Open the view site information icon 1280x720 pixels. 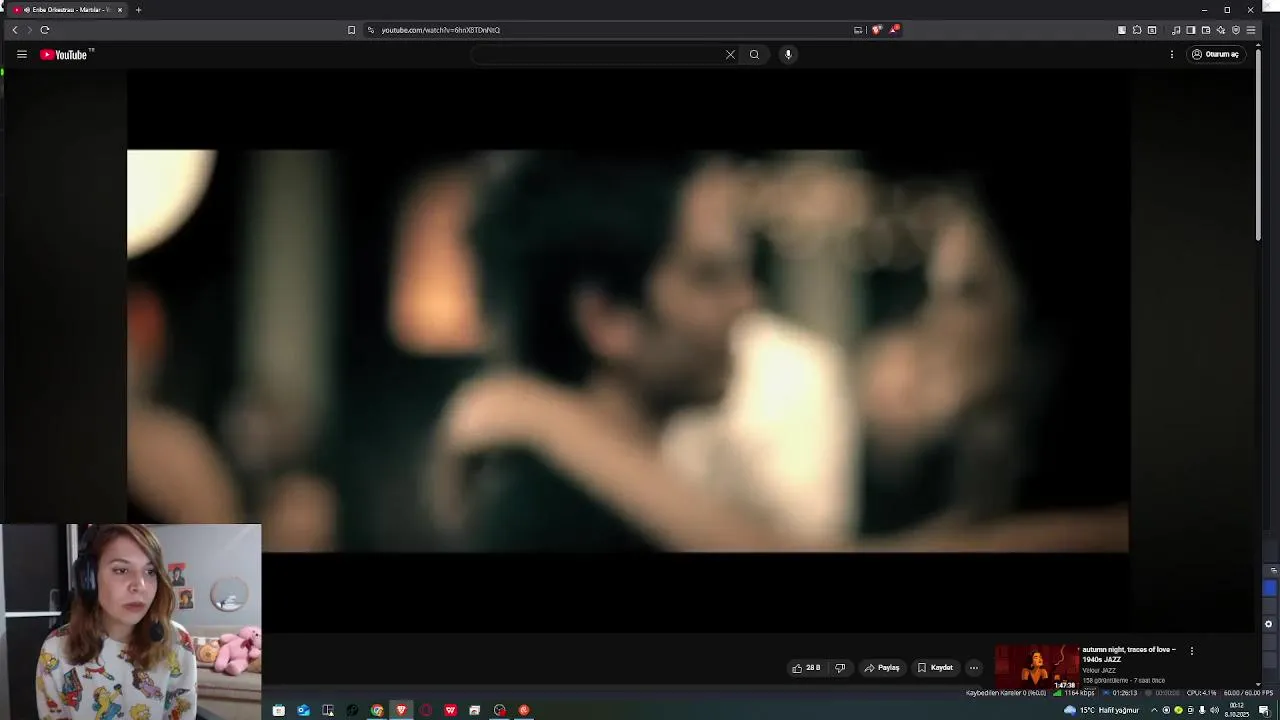pos(371,30)
